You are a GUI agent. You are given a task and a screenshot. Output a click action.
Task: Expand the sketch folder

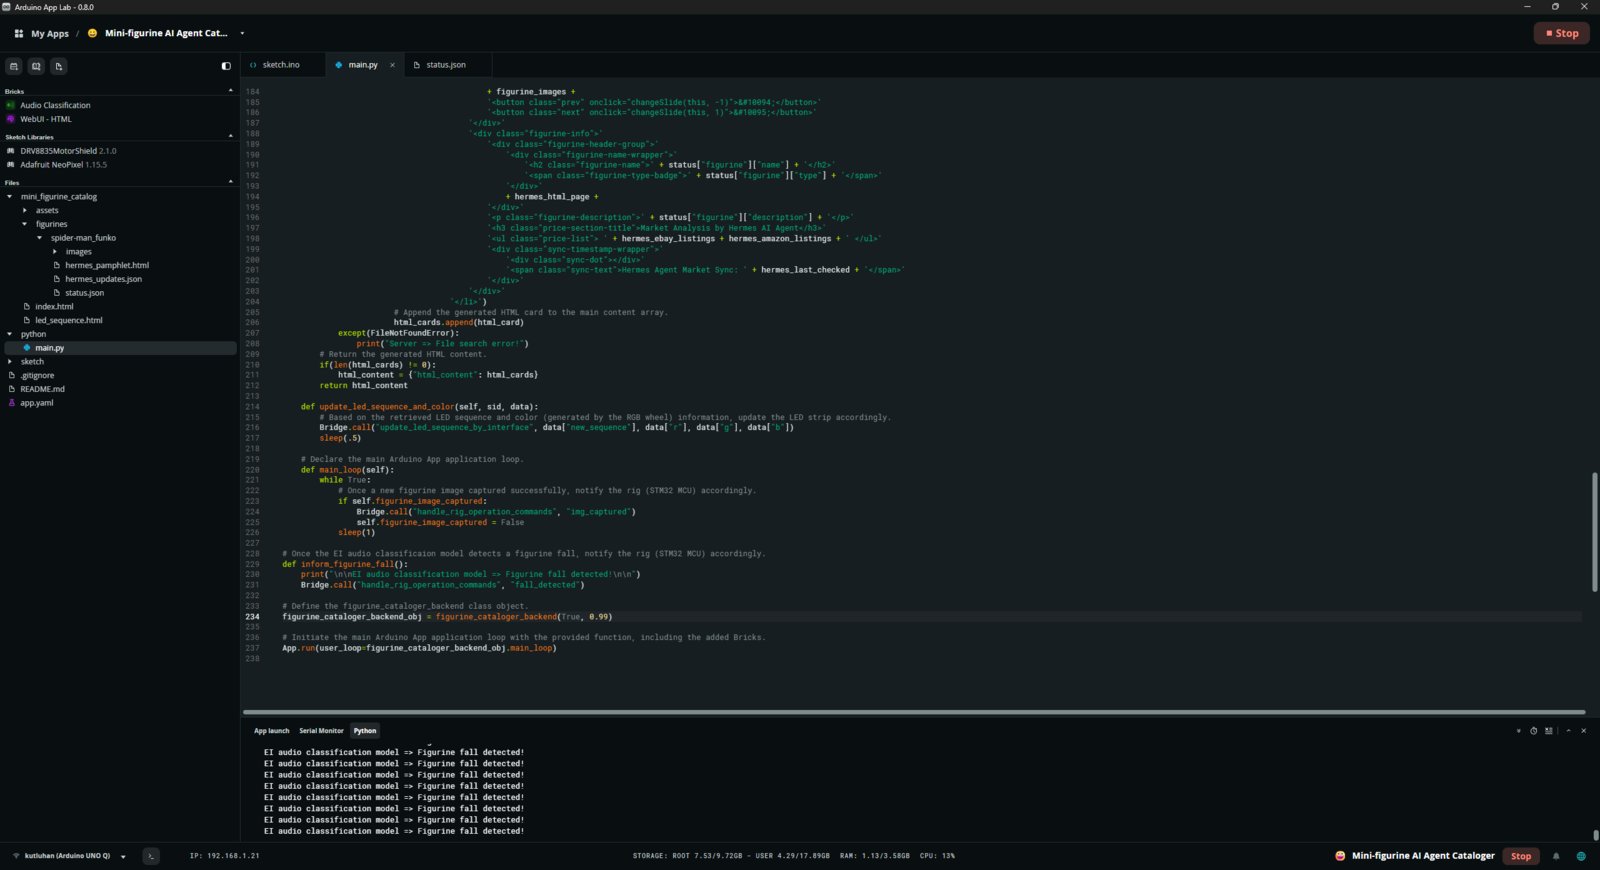pyautogui.click(x=10, y=361)
